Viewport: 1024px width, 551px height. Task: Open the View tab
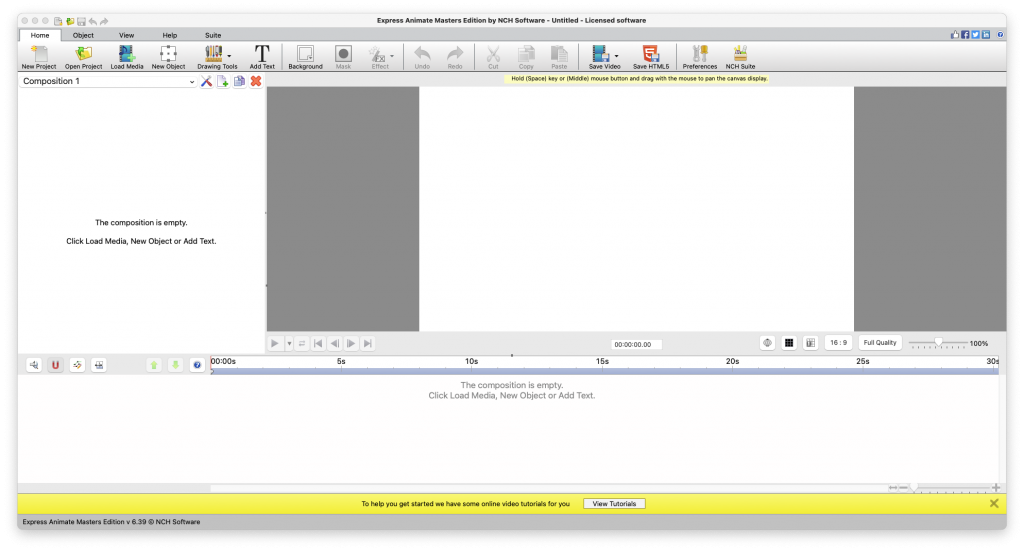coord(127,35)
